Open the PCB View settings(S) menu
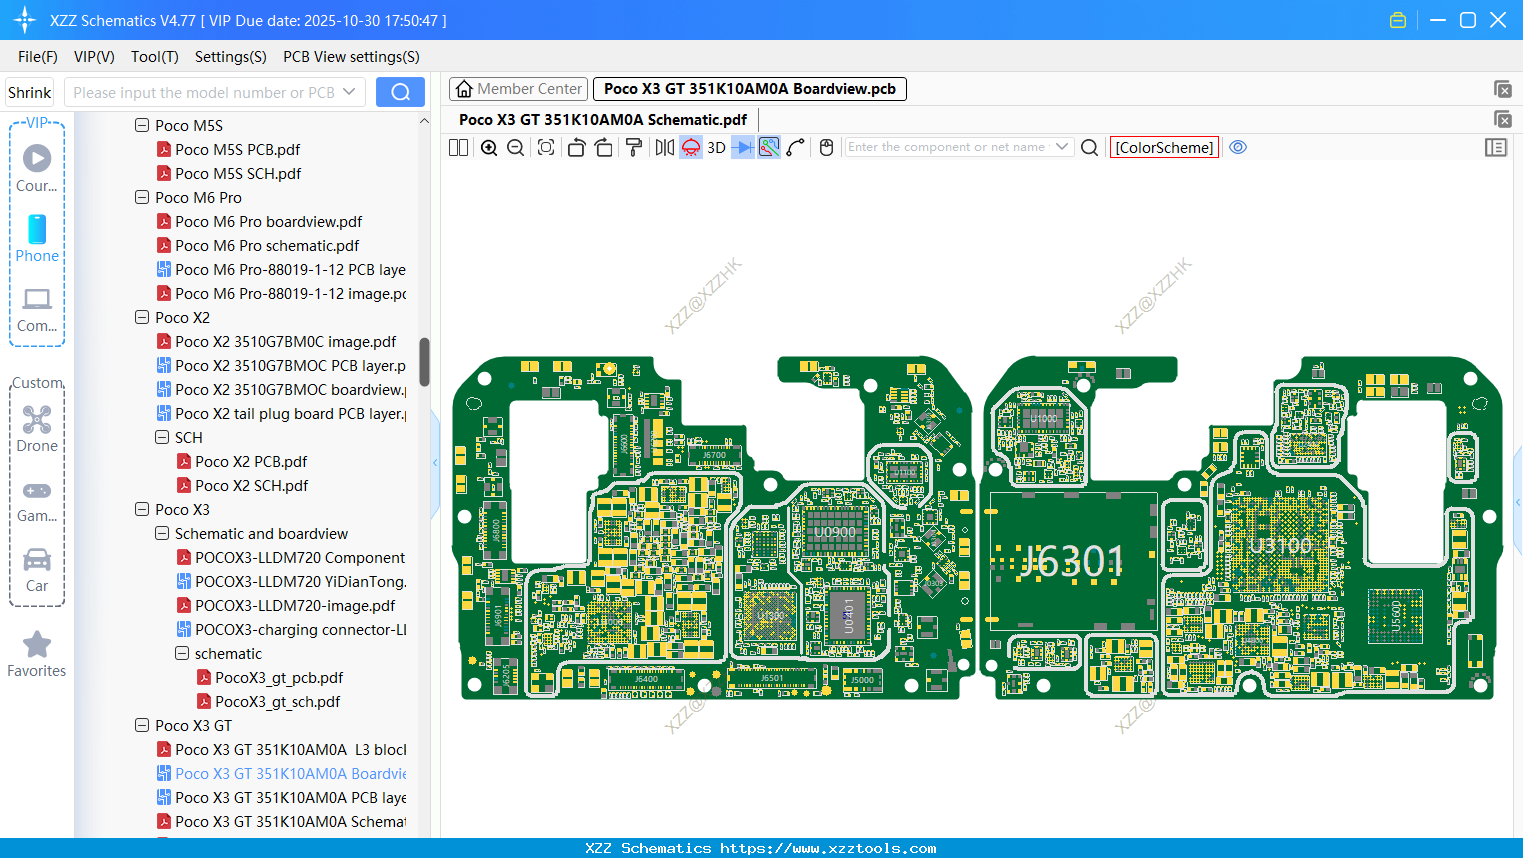 pos(351,57)
